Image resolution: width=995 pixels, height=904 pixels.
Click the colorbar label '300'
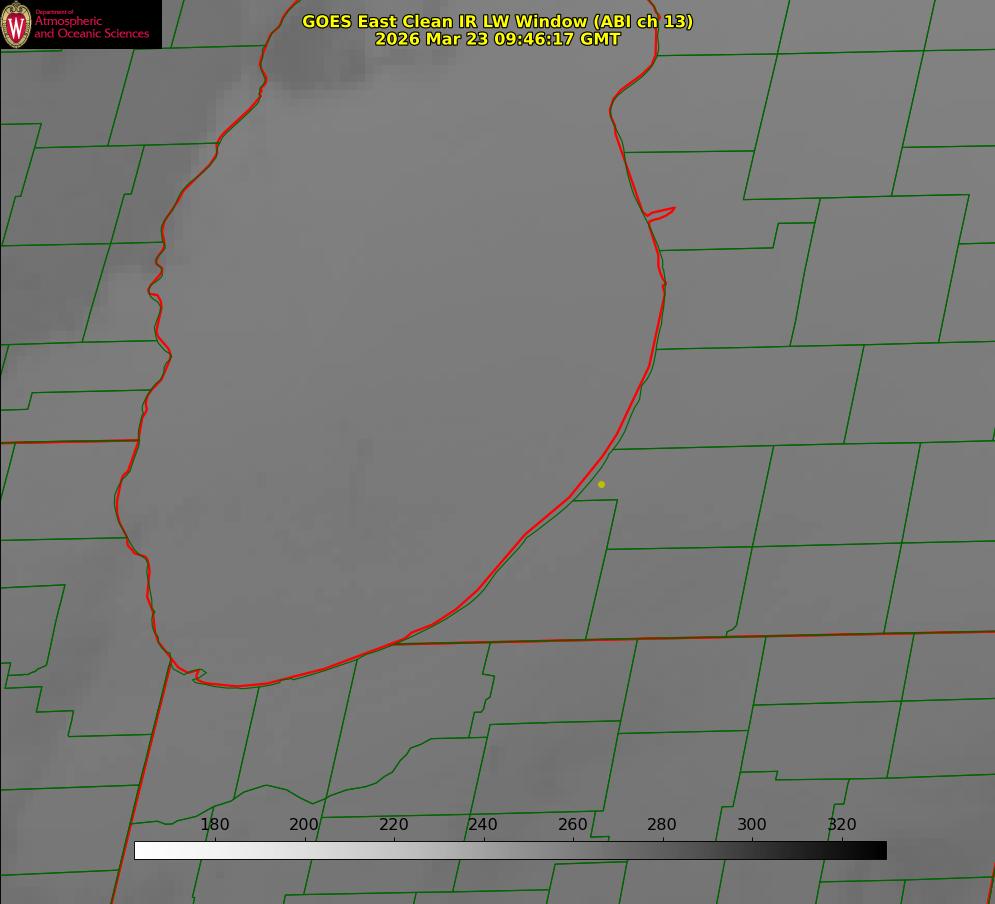[x=752, y=825]
